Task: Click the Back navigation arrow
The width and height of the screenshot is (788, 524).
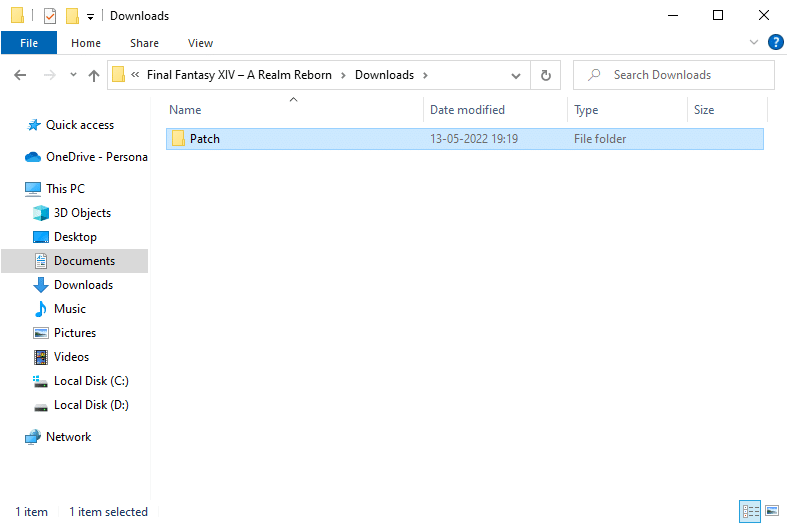Action: tap(21, 75)
